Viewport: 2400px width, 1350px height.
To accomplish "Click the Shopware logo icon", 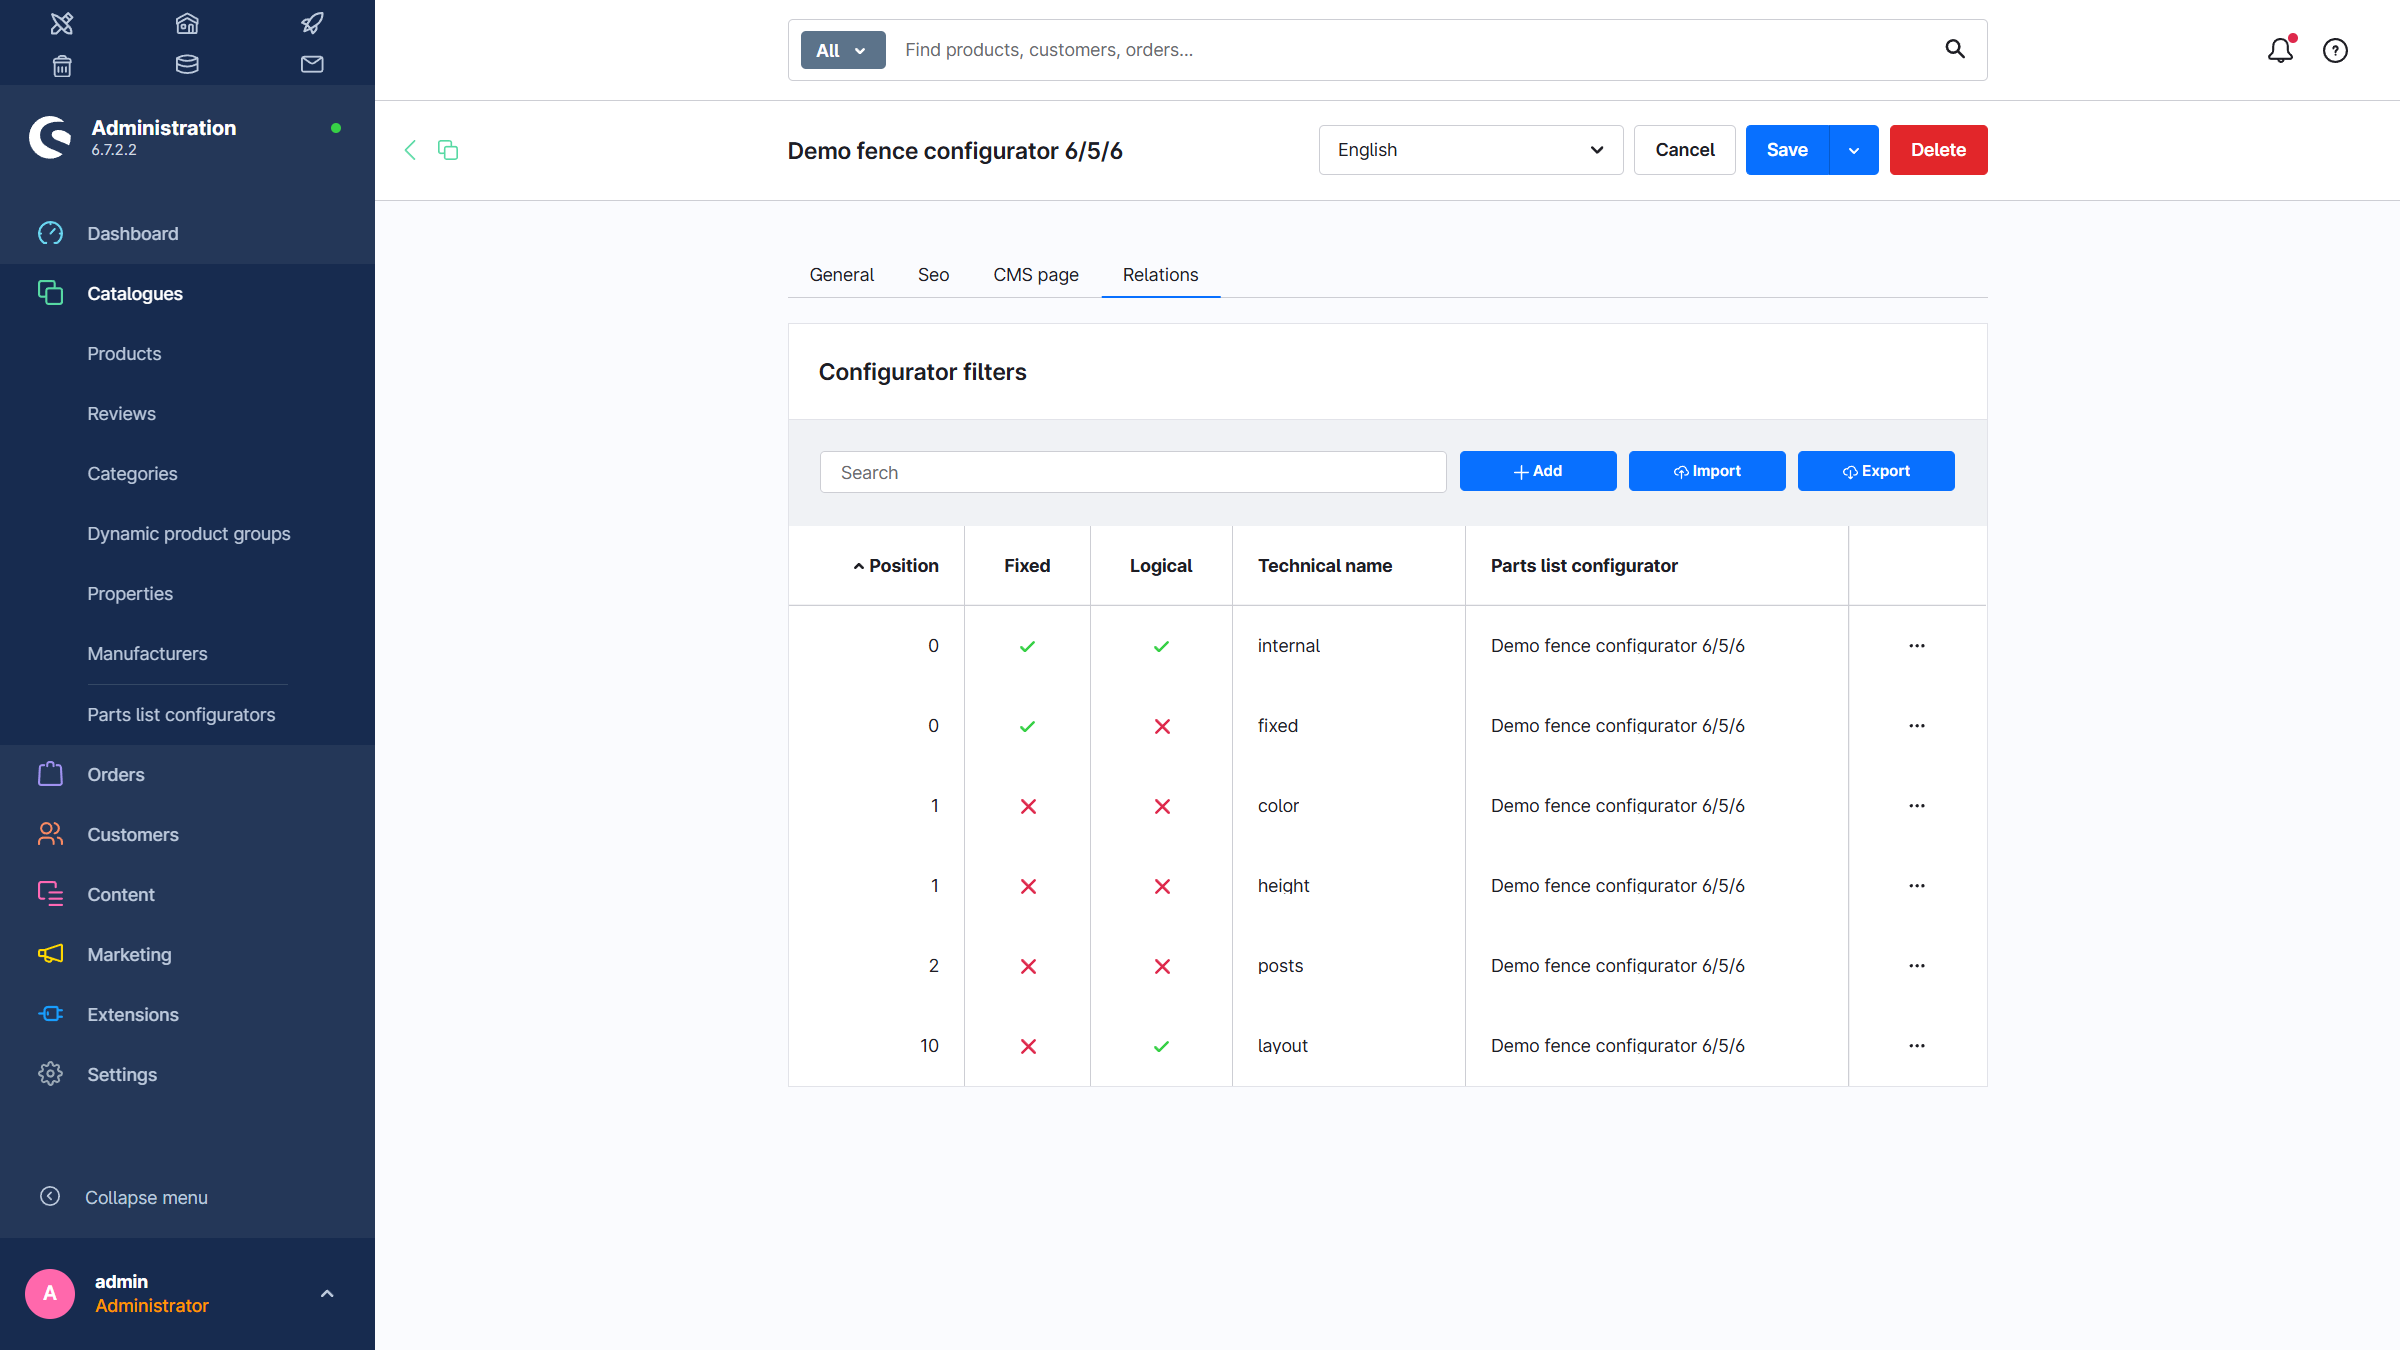I will coord(50,137).
